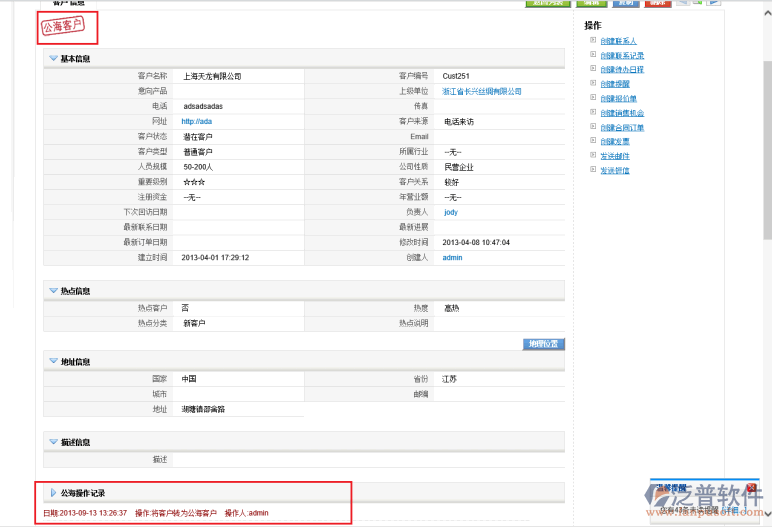774x528 pixels.
Task: Click arrow icon beside 创建合同订单
Action: coord(593,126)
